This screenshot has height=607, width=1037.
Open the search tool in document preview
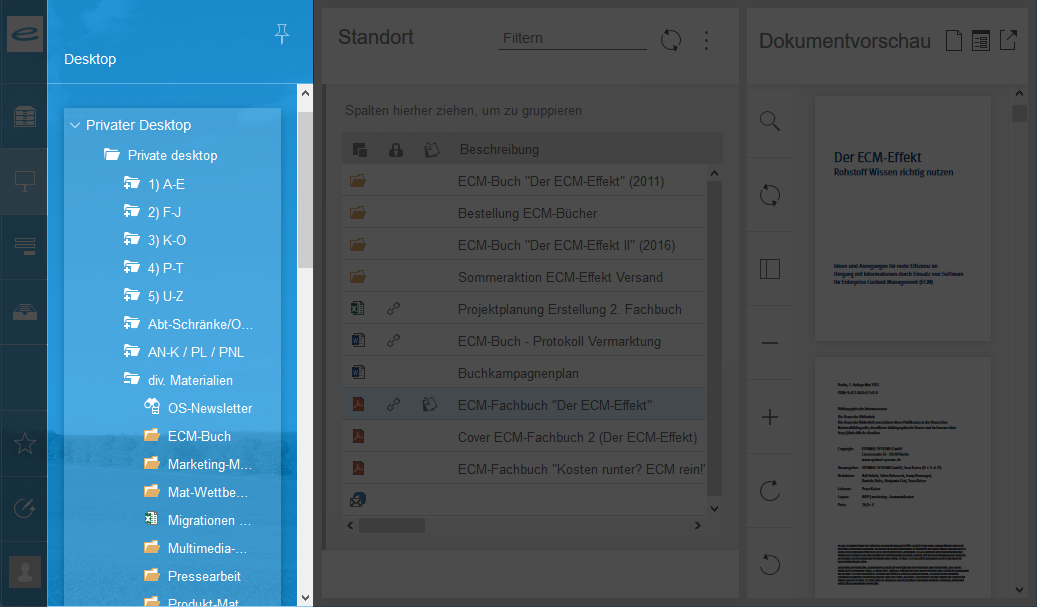click(x=770, y=122)
